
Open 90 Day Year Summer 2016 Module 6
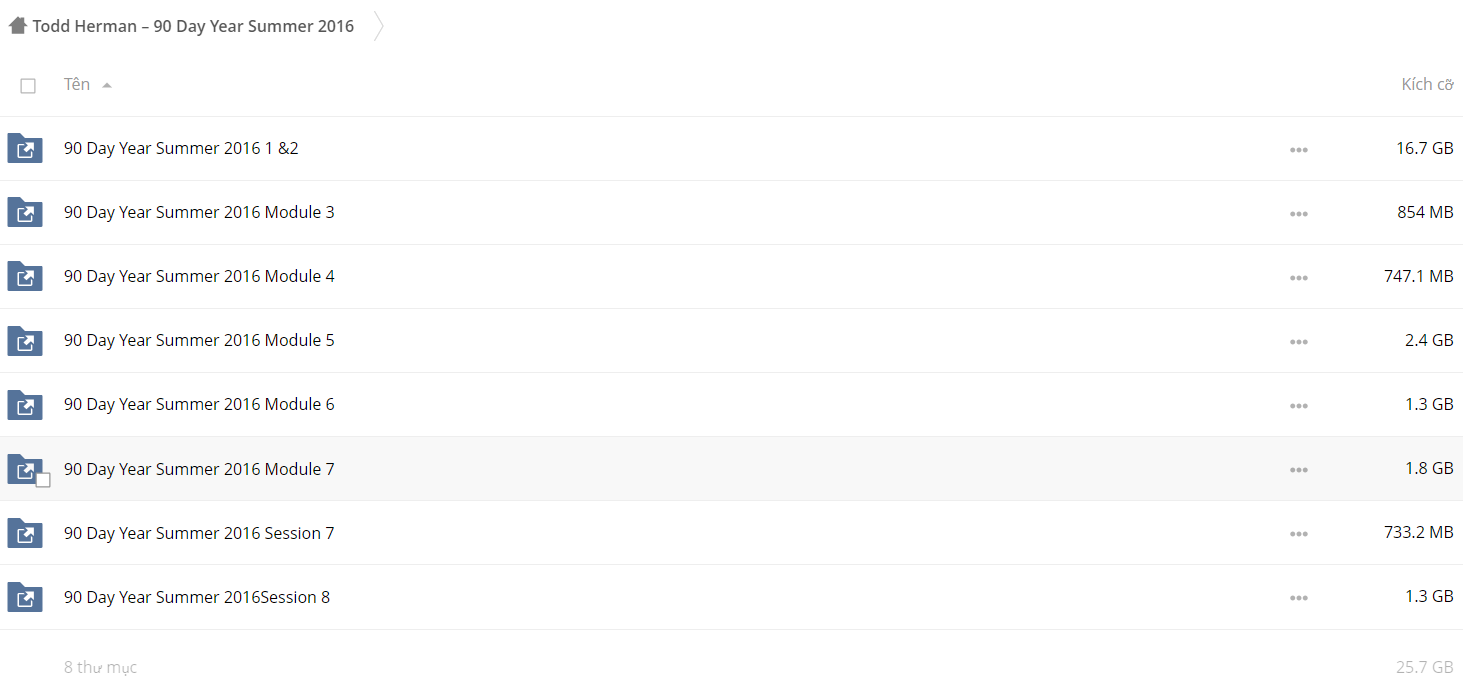[199, 404]
